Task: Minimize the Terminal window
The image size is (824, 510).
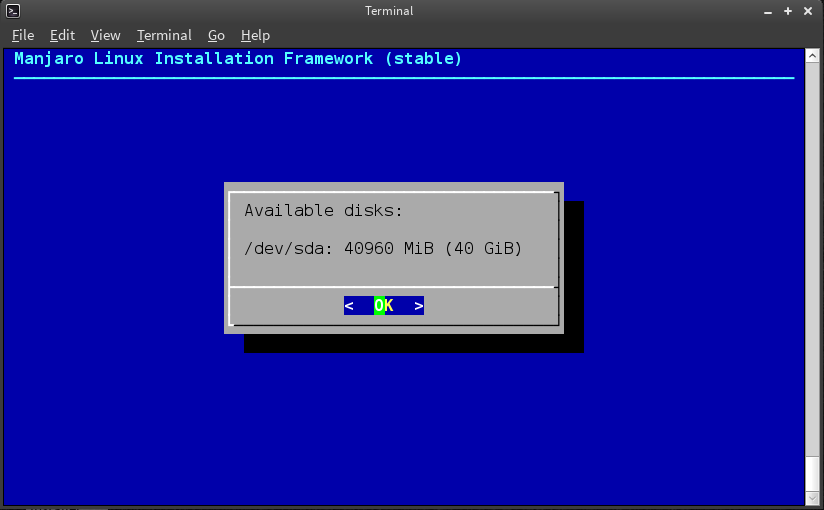Action: [768, 11]
